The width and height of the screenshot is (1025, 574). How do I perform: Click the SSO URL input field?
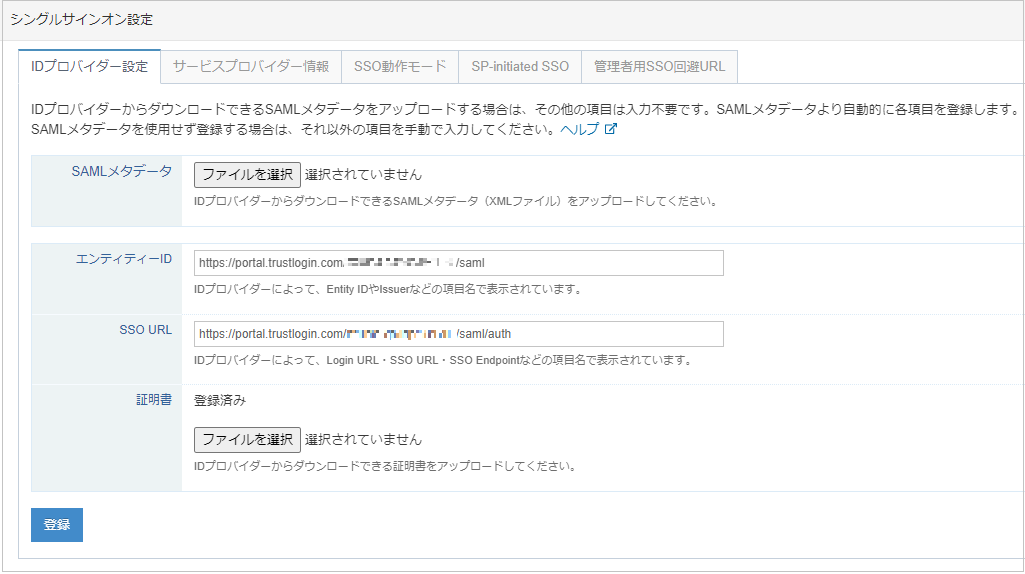pos(459,333)
